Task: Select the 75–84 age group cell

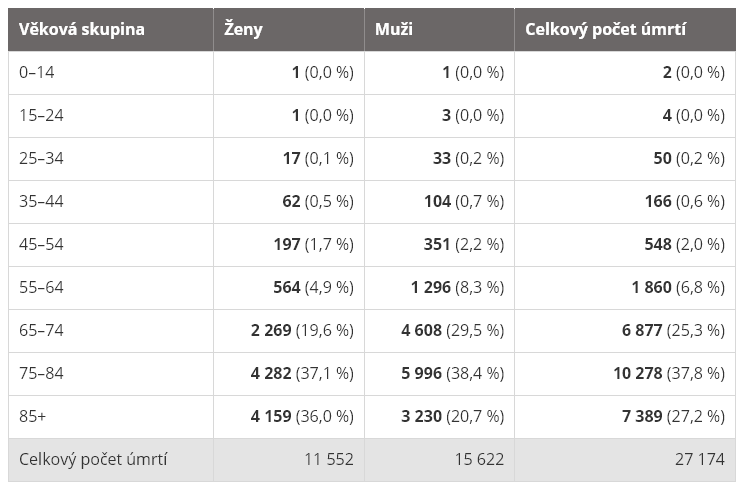Action: [42, 373]
